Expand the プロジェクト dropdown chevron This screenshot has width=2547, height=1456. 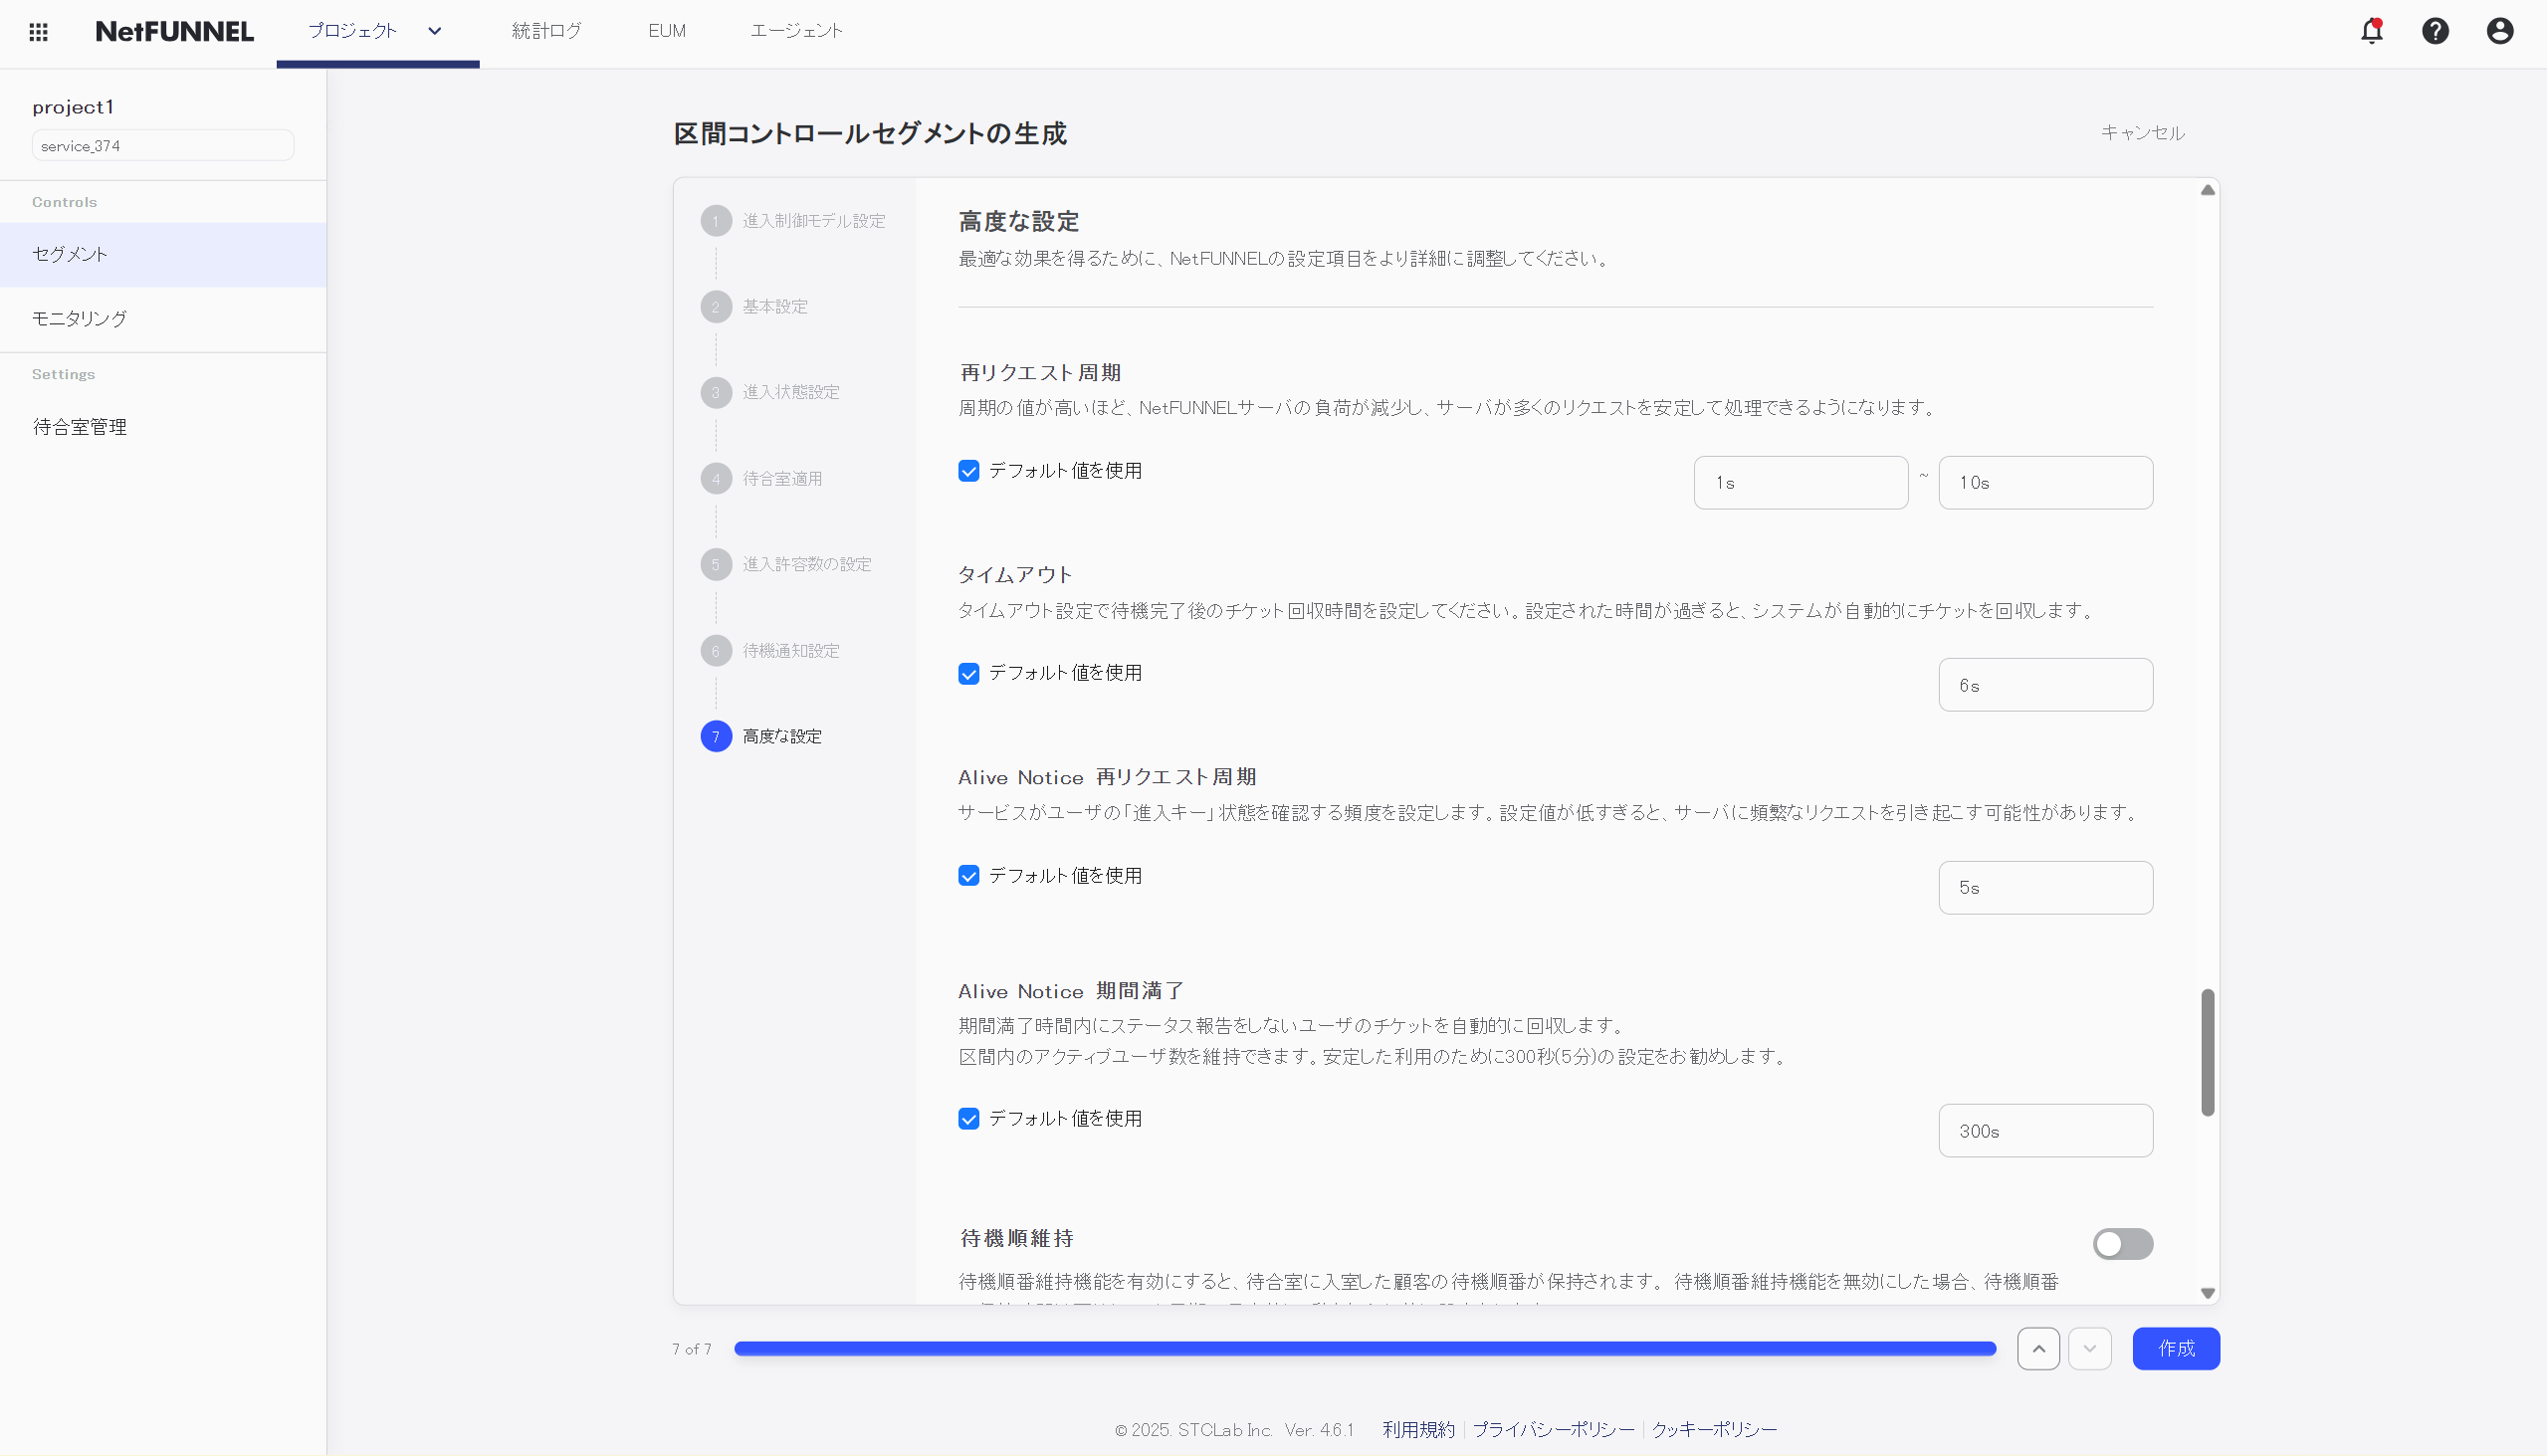[x=435, y=31]
